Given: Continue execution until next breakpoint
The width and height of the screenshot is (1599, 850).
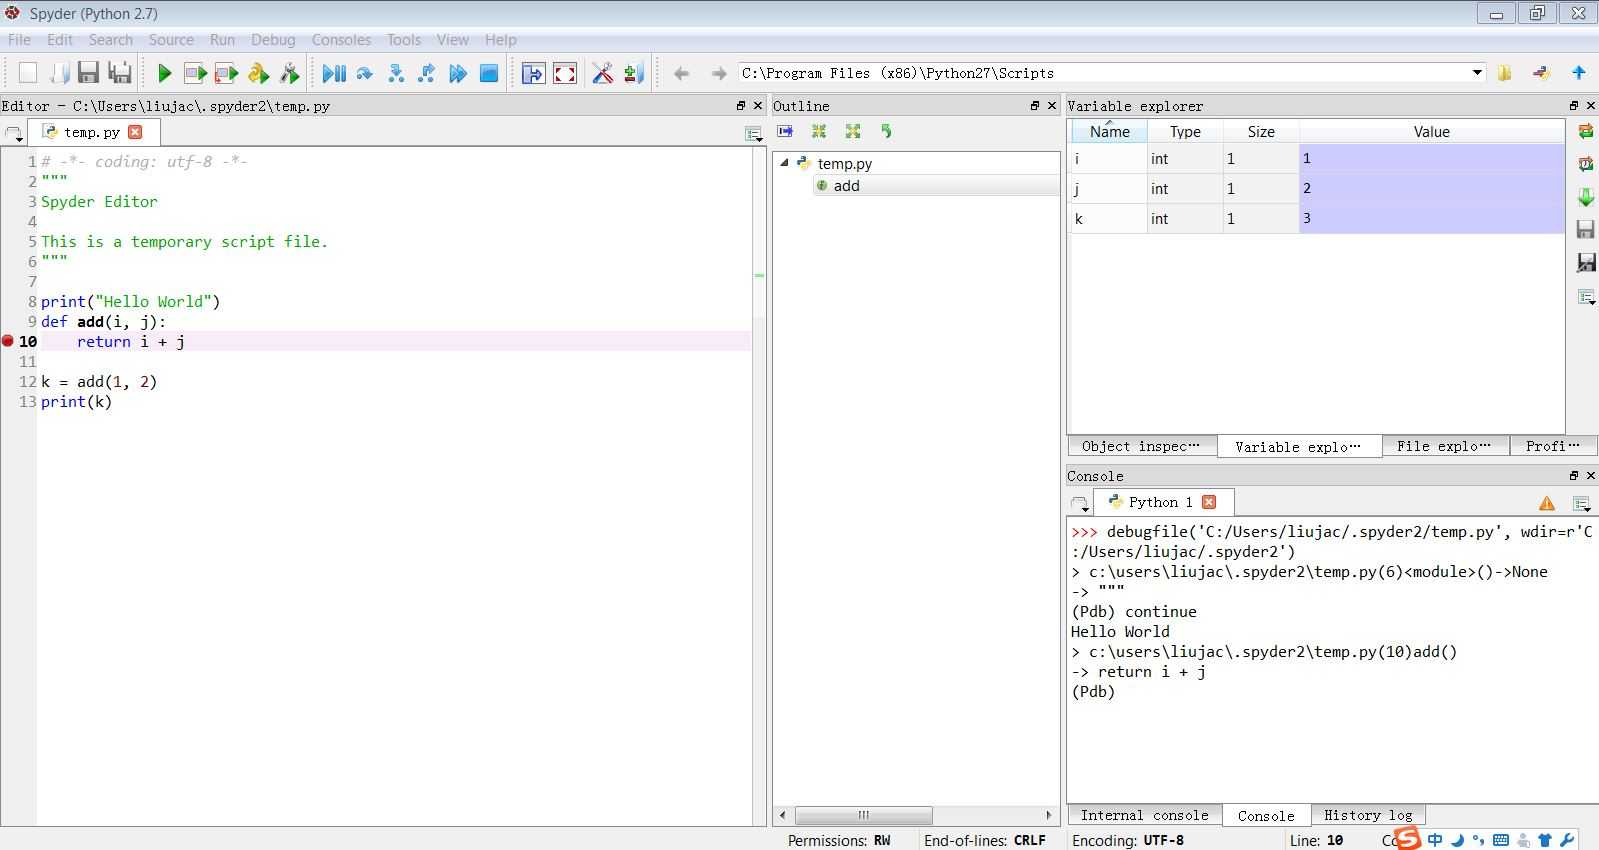Looking at the screenshot, I should (458, 73).
